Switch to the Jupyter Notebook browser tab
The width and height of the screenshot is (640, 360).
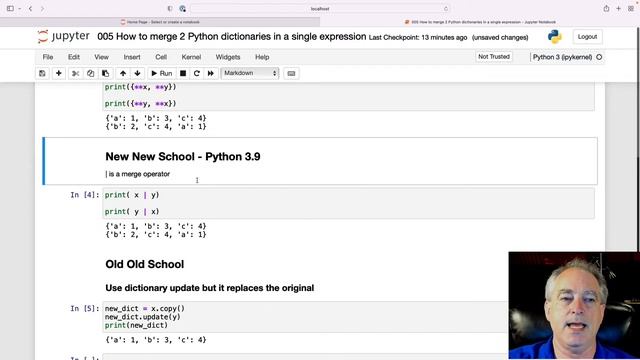(480, 22)
